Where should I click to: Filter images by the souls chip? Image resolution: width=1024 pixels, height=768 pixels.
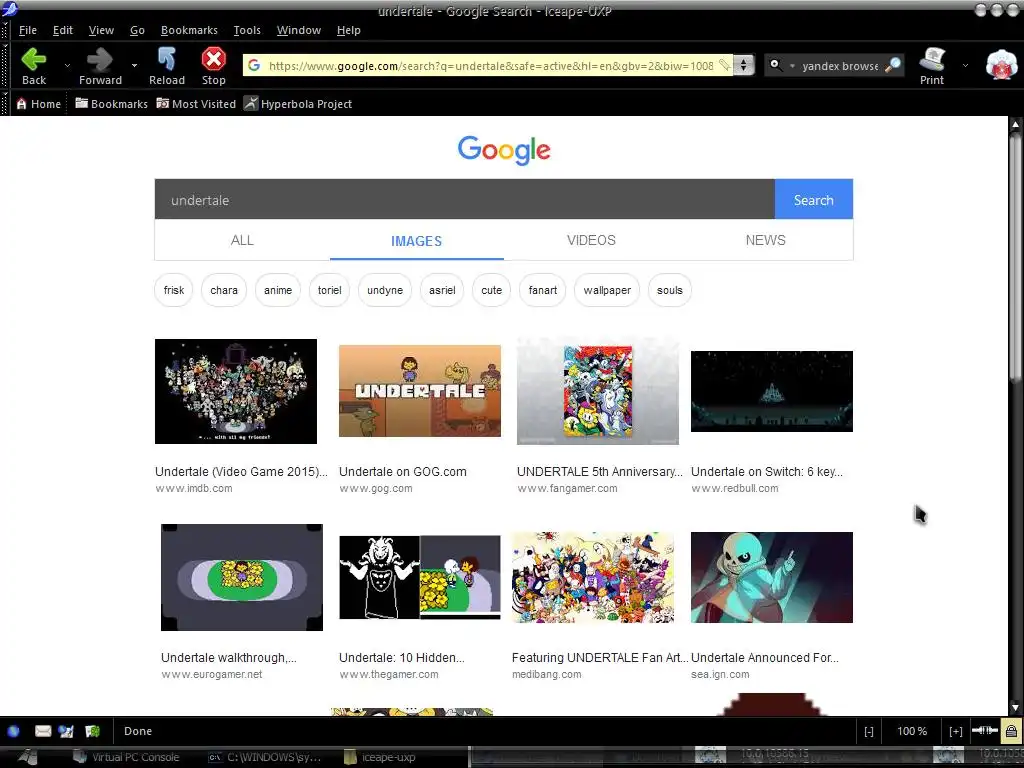tap(669, 290)
